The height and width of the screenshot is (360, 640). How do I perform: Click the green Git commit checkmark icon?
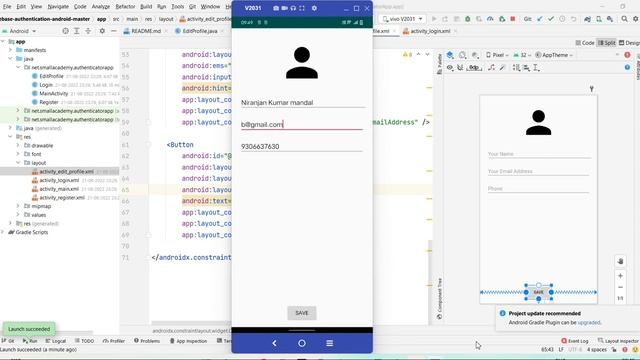[551, 19]
